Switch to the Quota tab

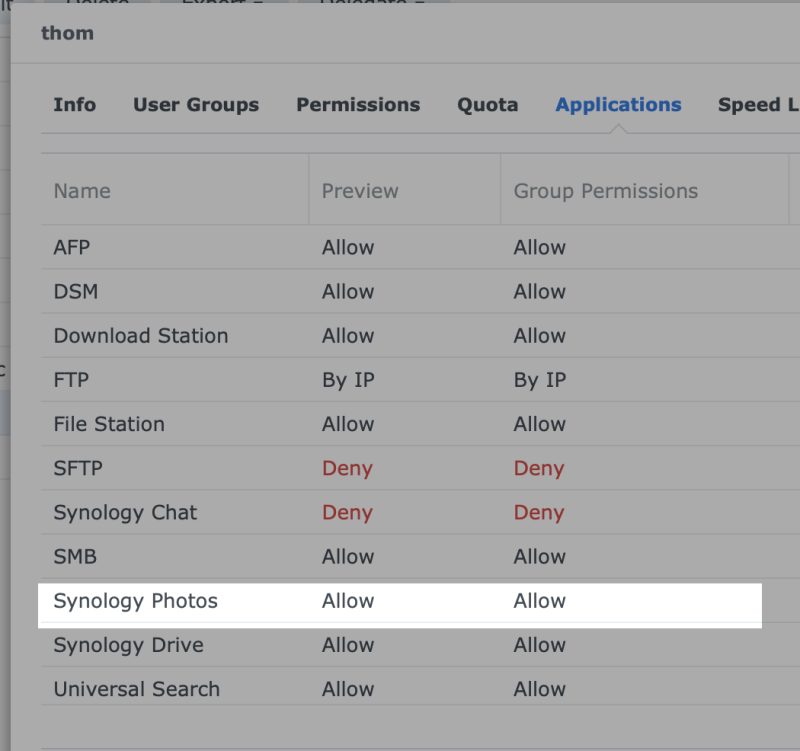[487, 105]
